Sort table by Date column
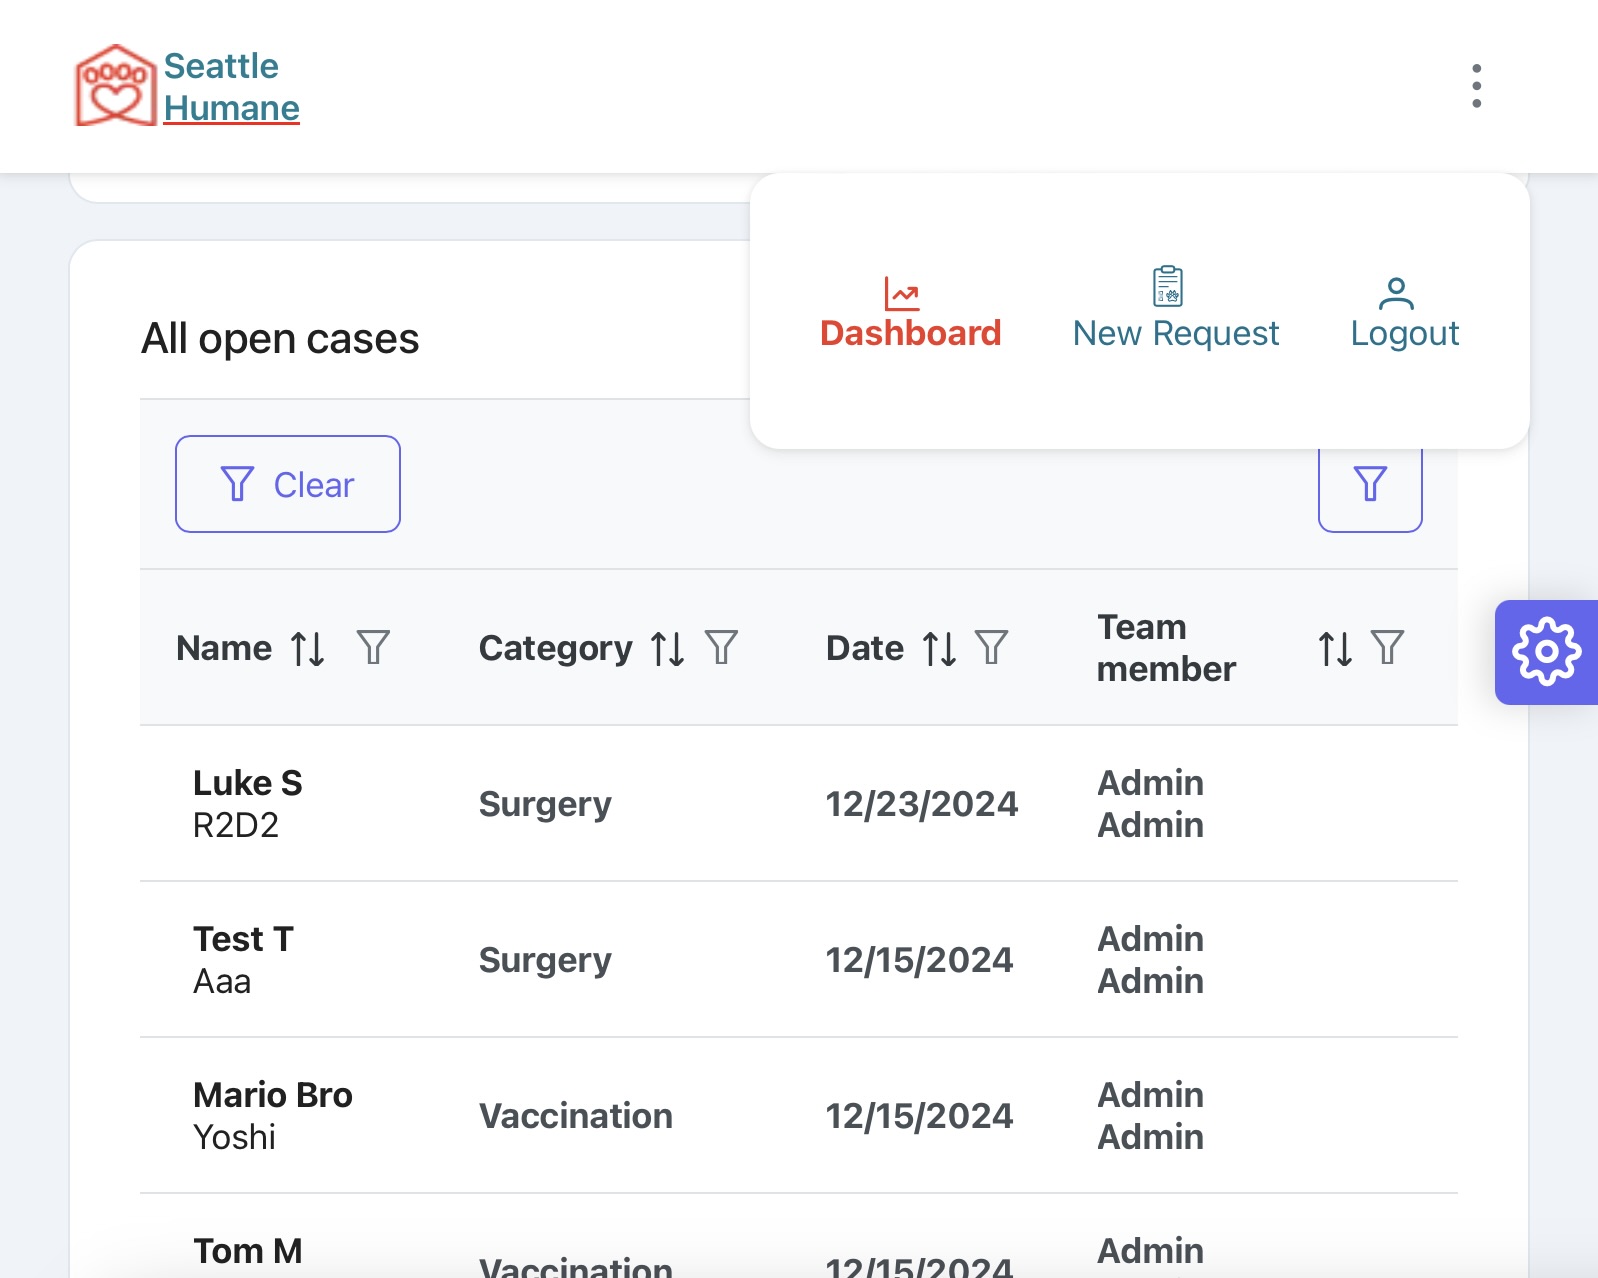1598x1278 pixels. pyautogui.click(x=939, y=648)
